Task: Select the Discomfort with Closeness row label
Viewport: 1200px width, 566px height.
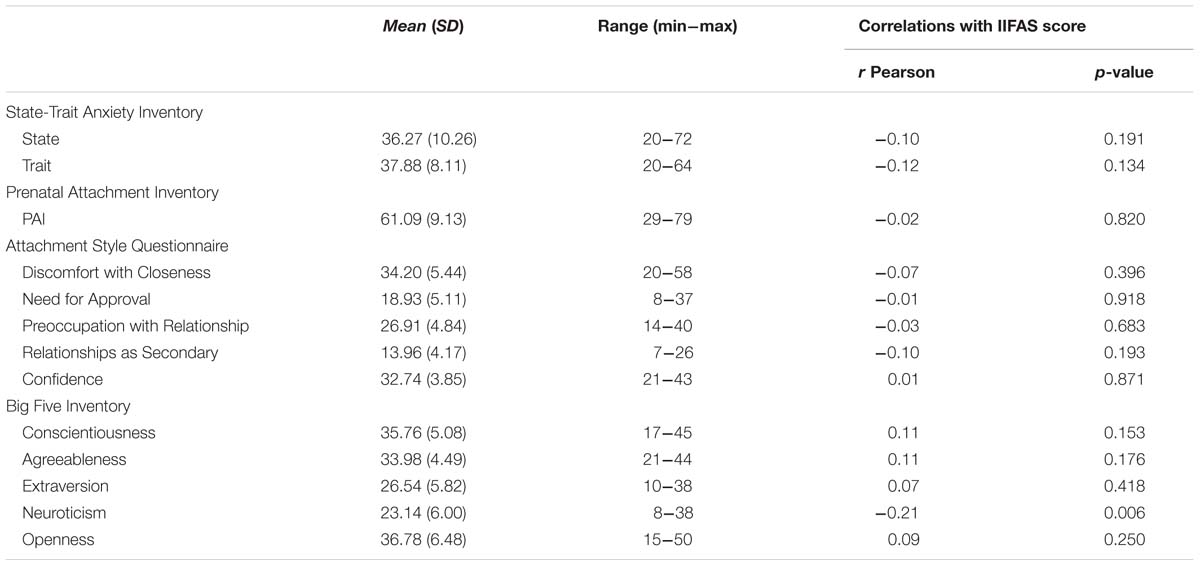Action: (116, 273)
